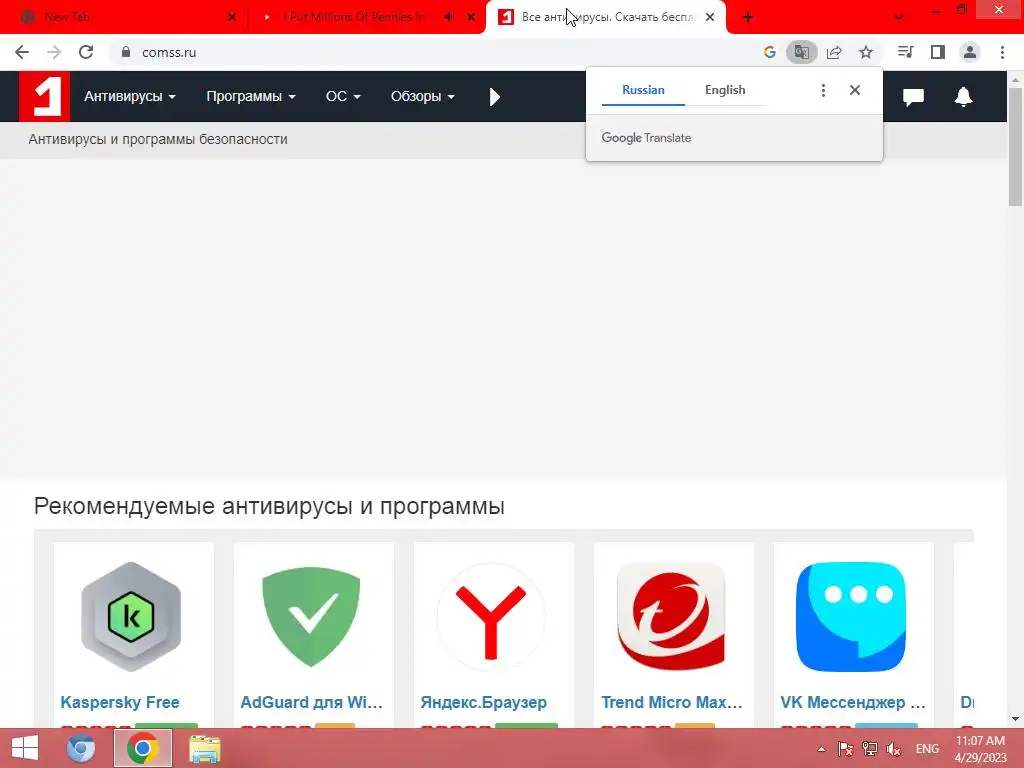The image size is (1024, 768).
Task: Click the scrollbar down arrow
Action: pos(1015,719)
